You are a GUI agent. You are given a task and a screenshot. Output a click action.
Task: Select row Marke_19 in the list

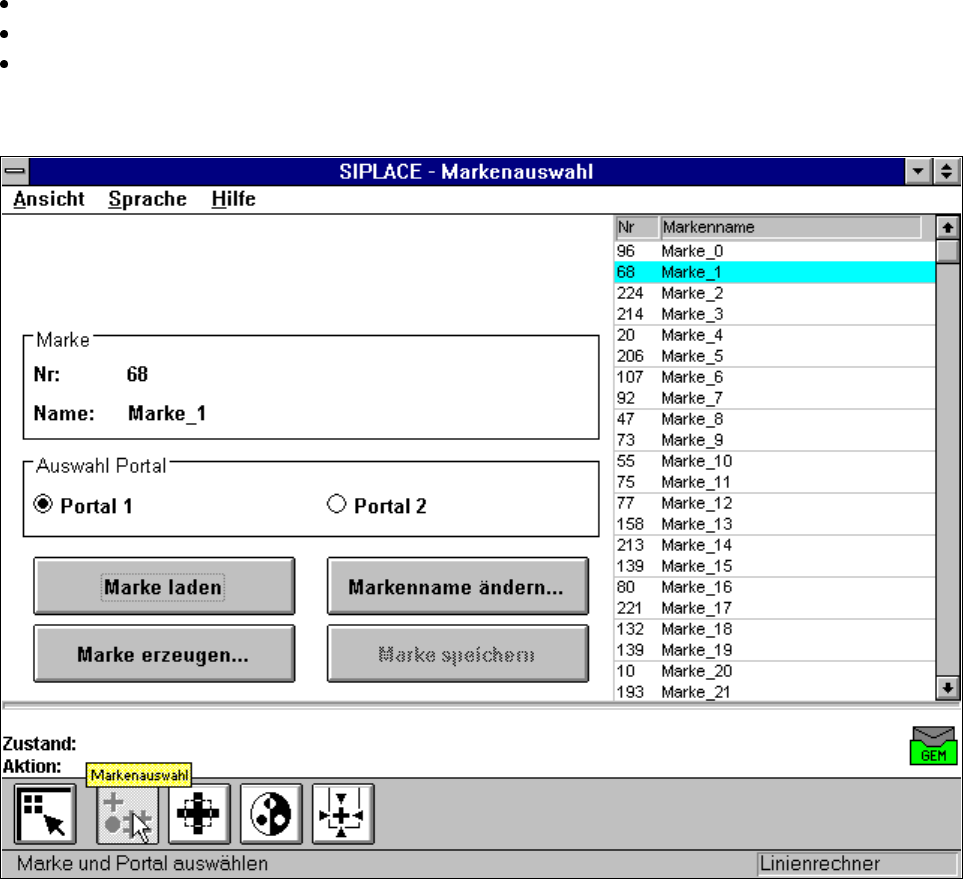(x=775, y=650)
